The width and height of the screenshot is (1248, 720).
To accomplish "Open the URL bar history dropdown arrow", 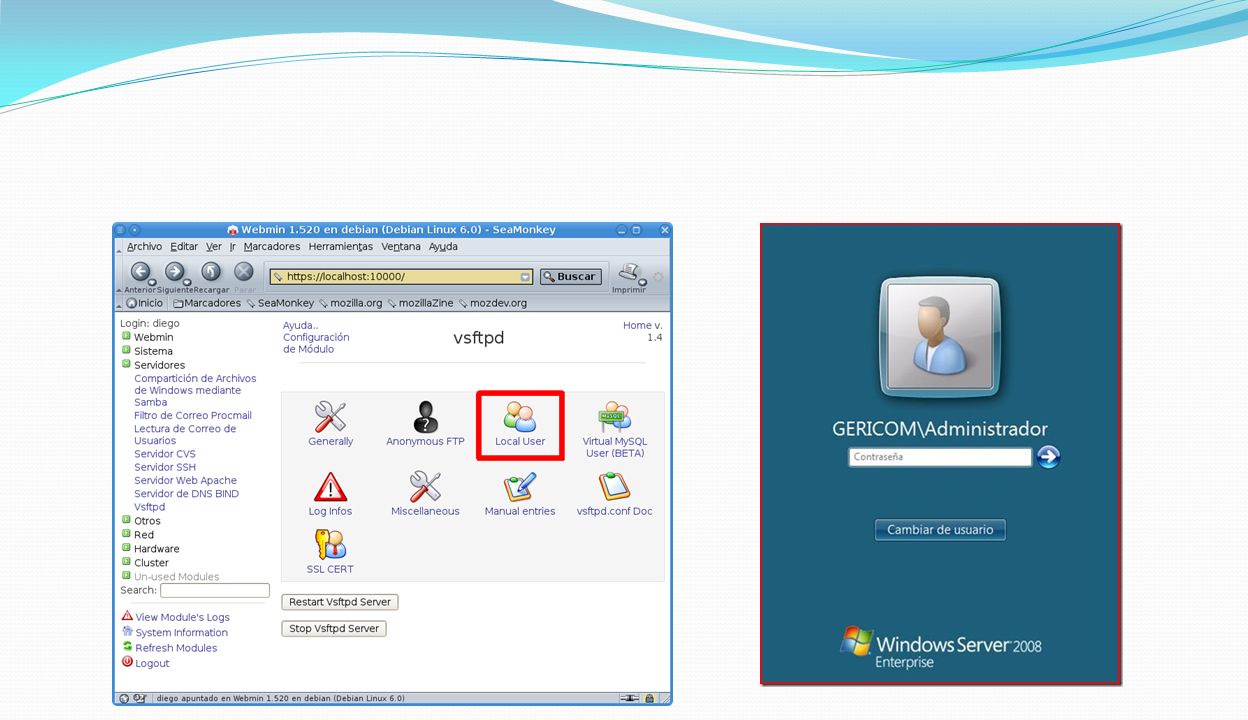I will 526,277.
